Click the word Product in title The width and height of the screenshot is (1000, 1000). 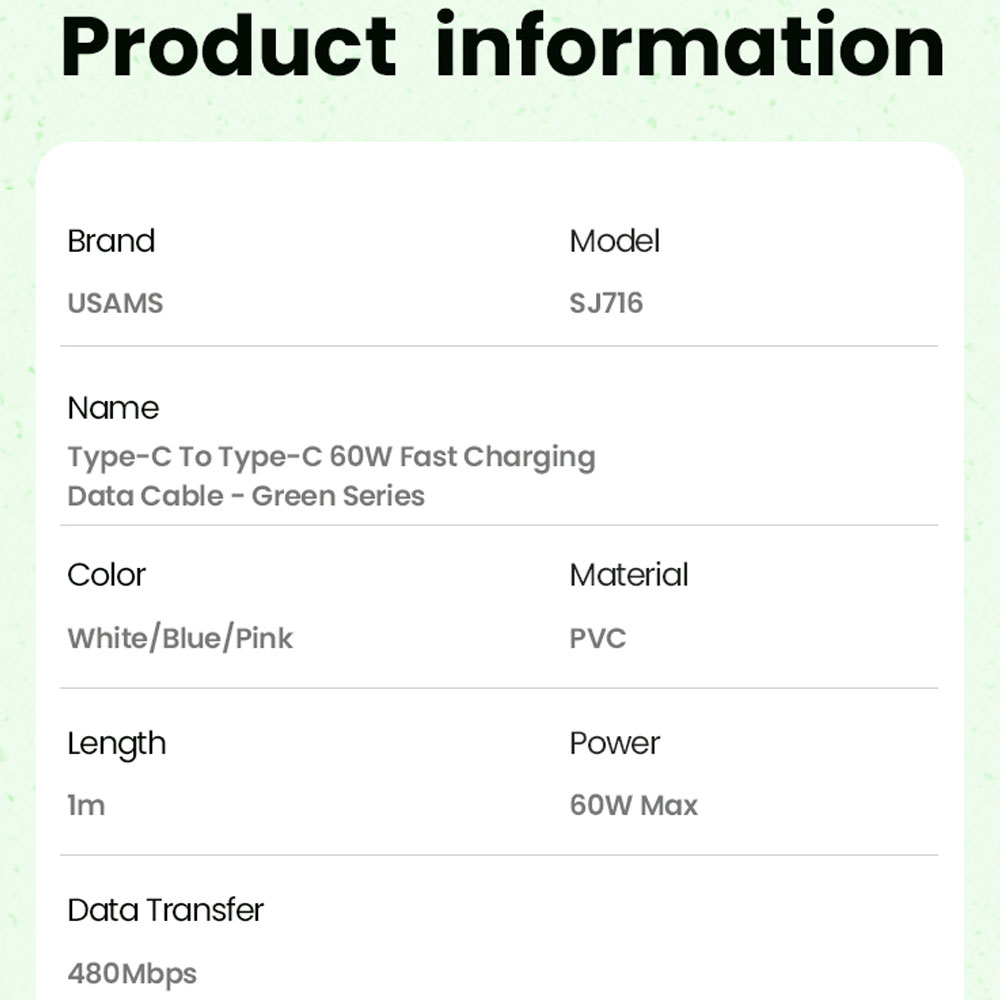tap(228, 47)
